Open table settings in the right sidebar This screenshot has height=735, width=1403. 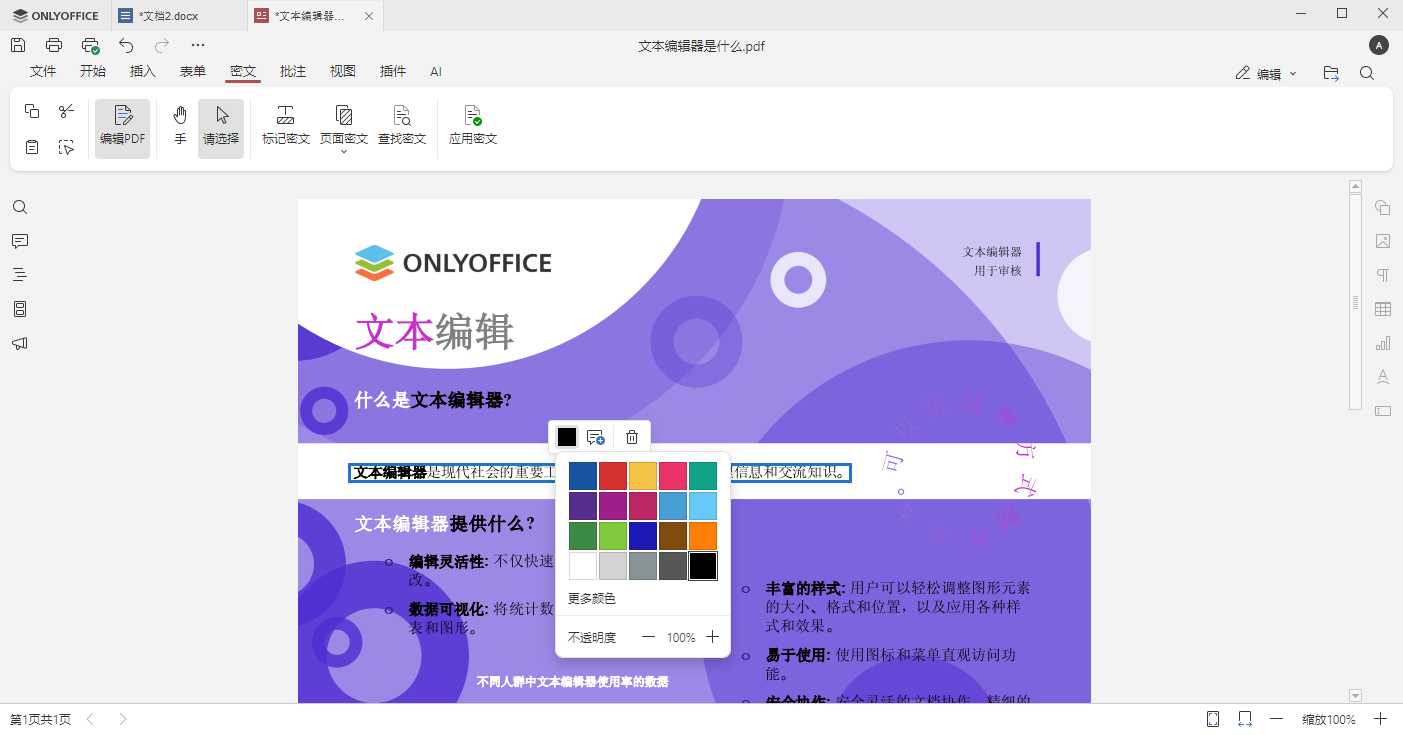click(1383, 308)
